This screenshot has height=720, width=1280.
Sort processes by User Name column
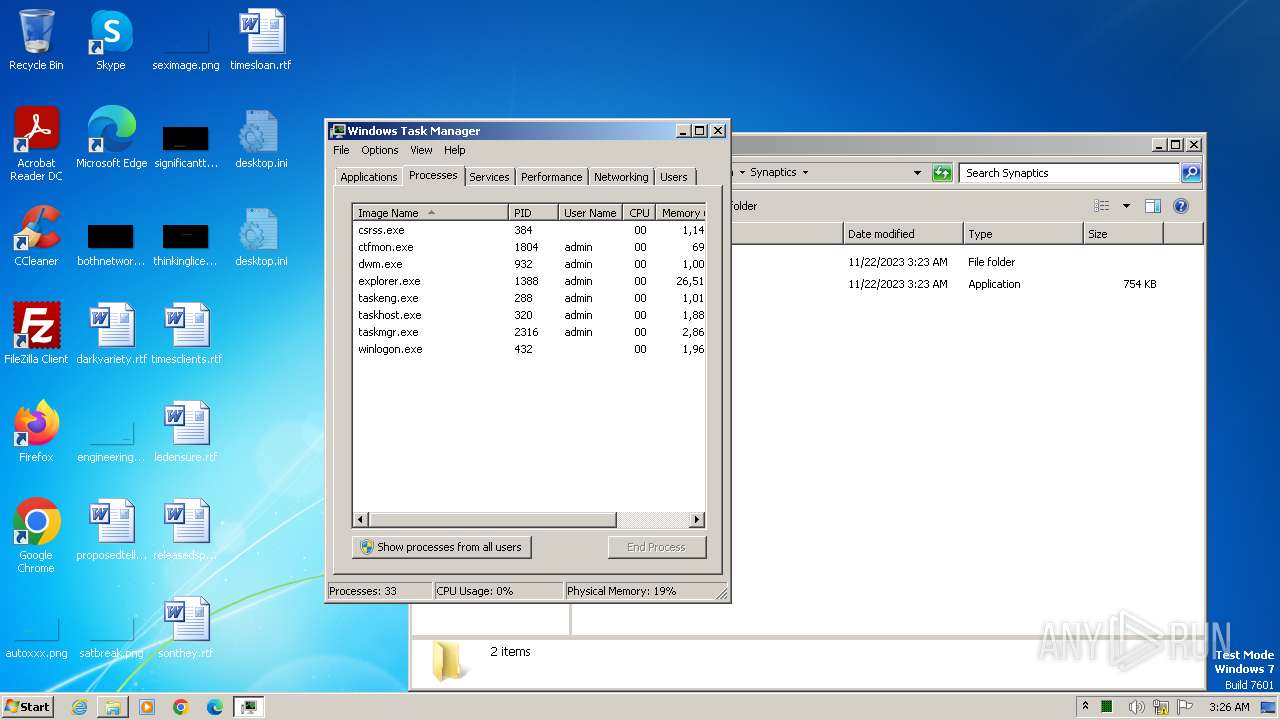tap(590, 213)
